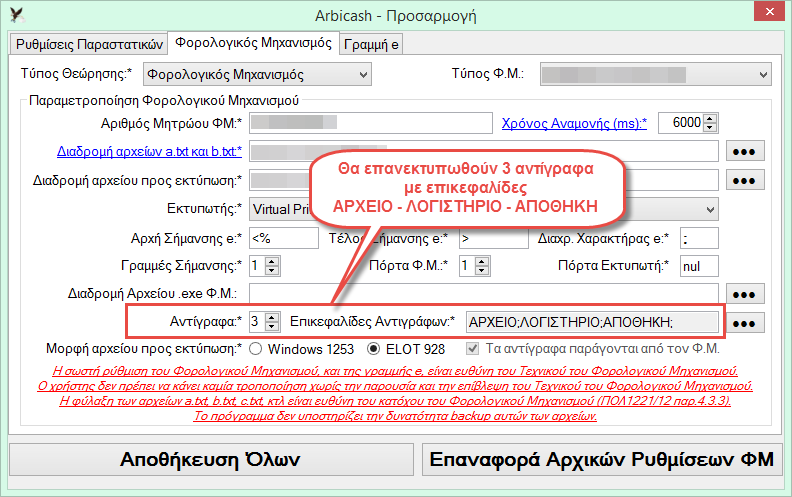The width and height of the screenshot is (792, 497).
Task: Decrease Χρόνος Αναμονής value with down arrow
Action: point(710,127)
